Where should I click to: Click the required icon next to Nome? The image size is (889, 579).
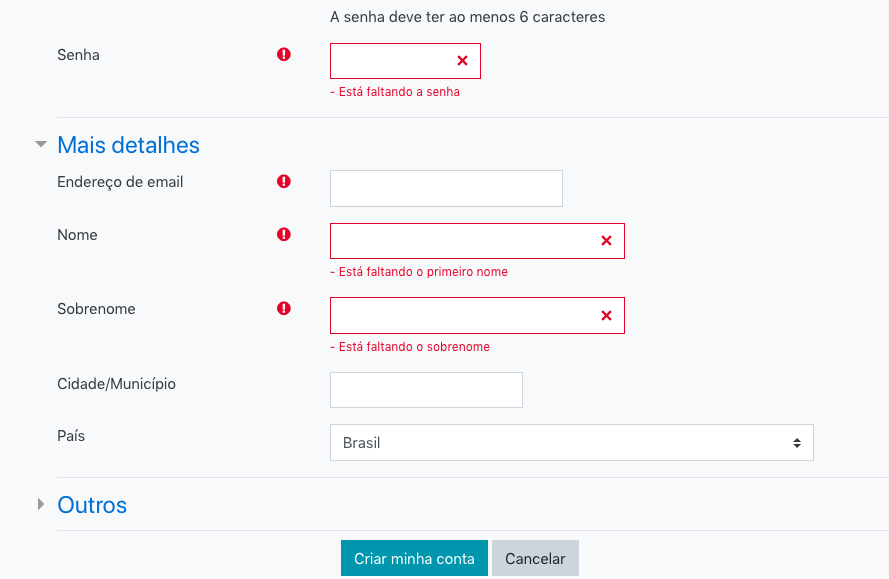tap(283, 234)
